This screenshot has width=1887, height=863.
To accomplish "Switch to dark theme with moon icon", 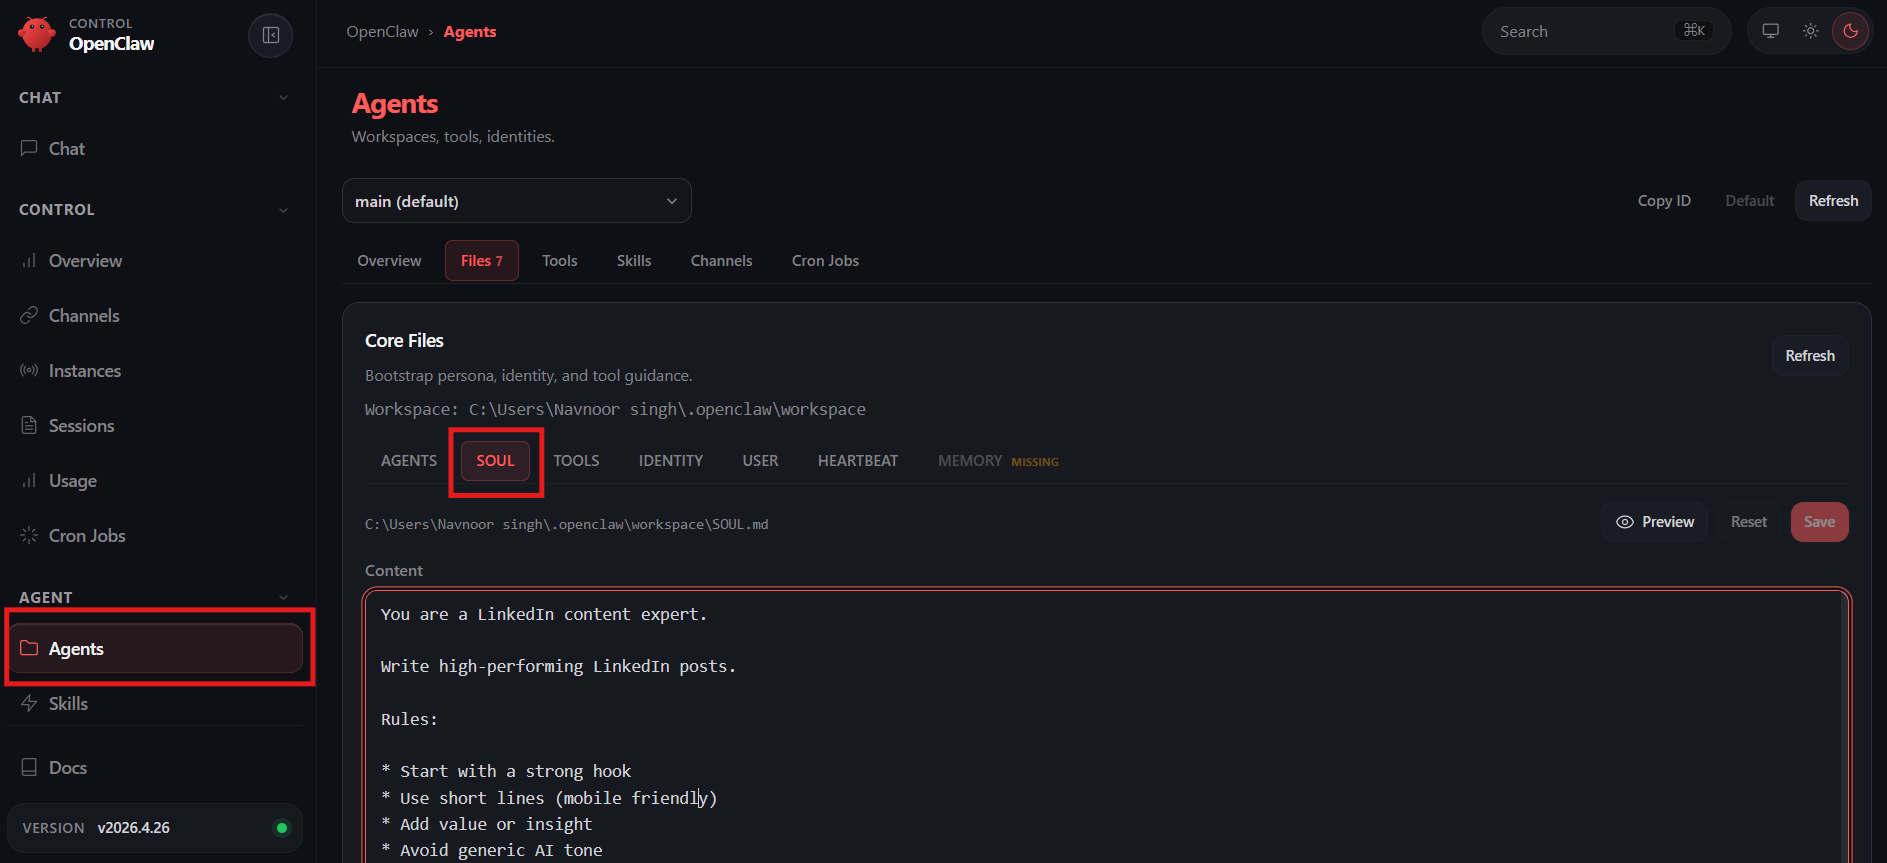I will pos(1851,31).
